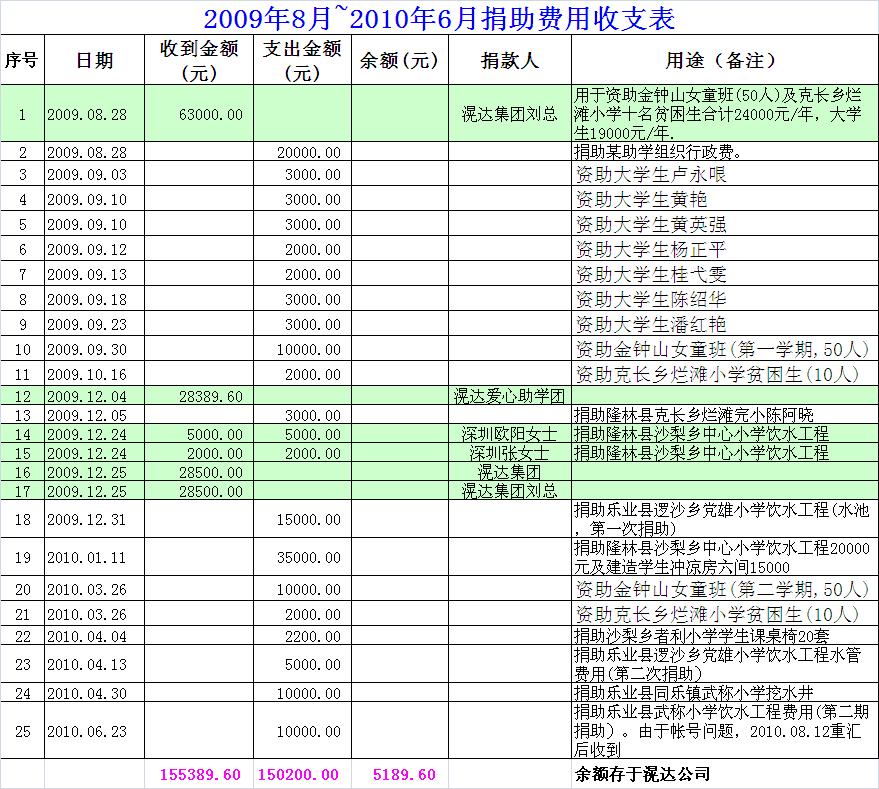This screenshot has height=789, width=879.
Task: Click the note 资助大学生黄艳
Action: point(641,199)
